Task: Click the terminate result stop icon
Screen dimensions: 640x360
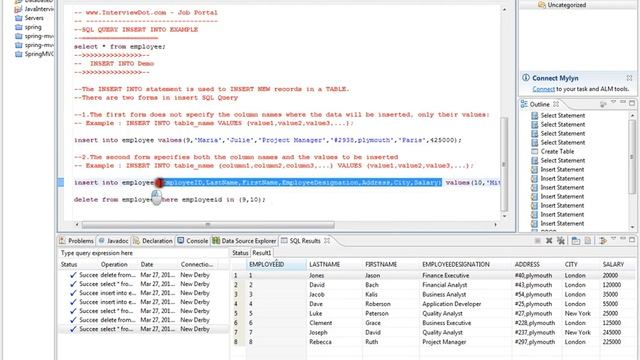Action: [538, 241]
